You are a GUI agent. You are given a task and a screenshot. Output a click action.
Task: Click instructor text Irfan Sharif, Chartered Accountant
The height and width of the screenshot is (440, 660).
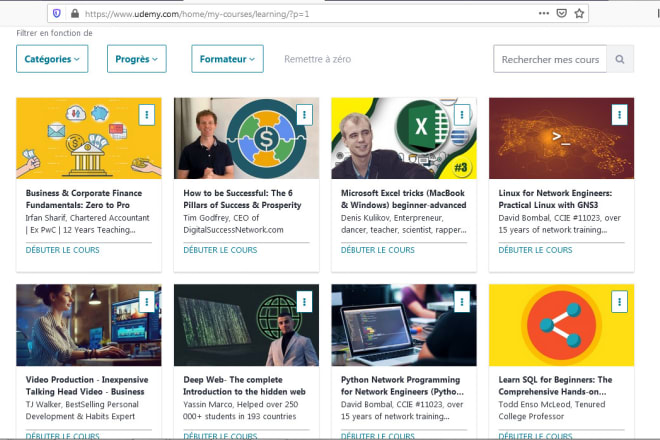click(x=88, y=218)
